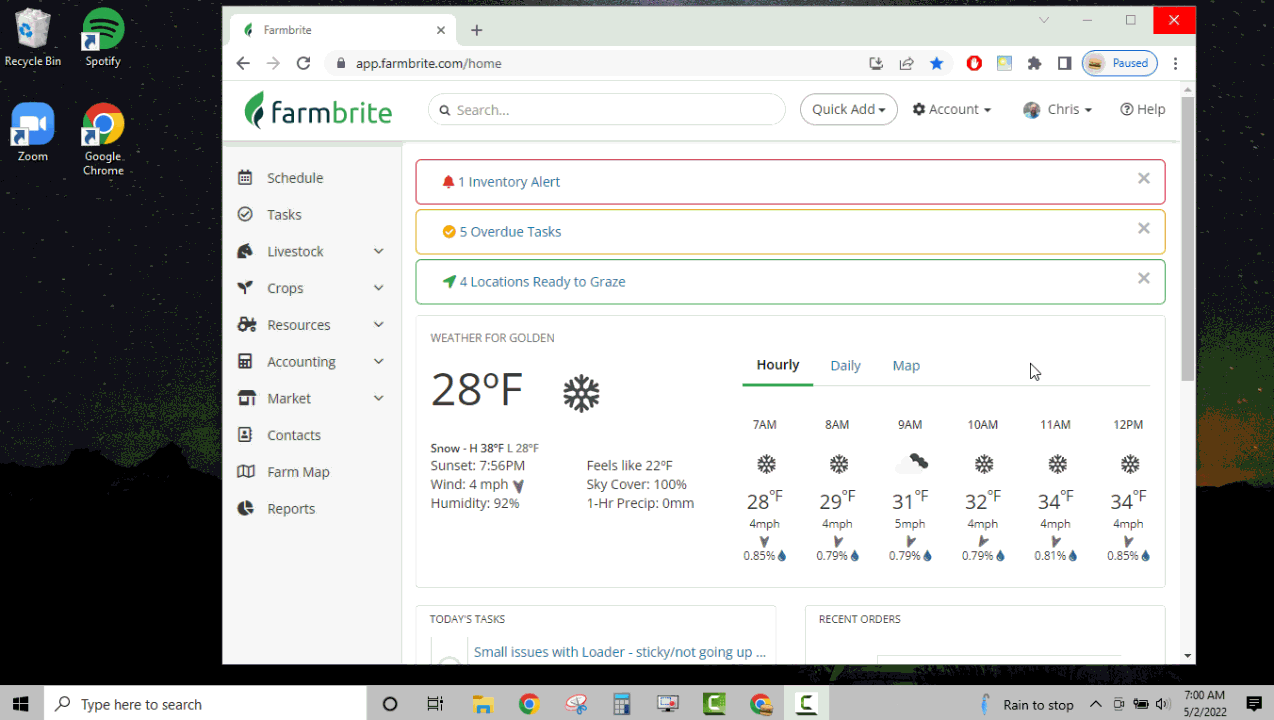
Task: Open the Account dropdown menu
Action: pyautogui.click(x=952, y=110)
